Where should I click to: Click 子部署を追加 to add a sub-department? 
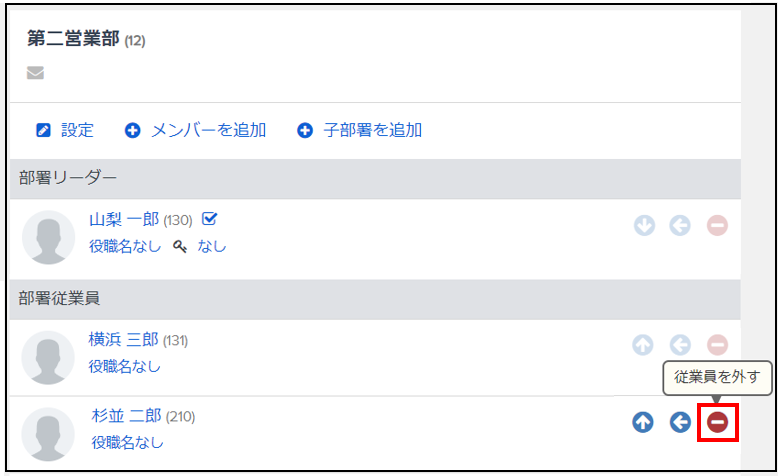pos(359,131)
